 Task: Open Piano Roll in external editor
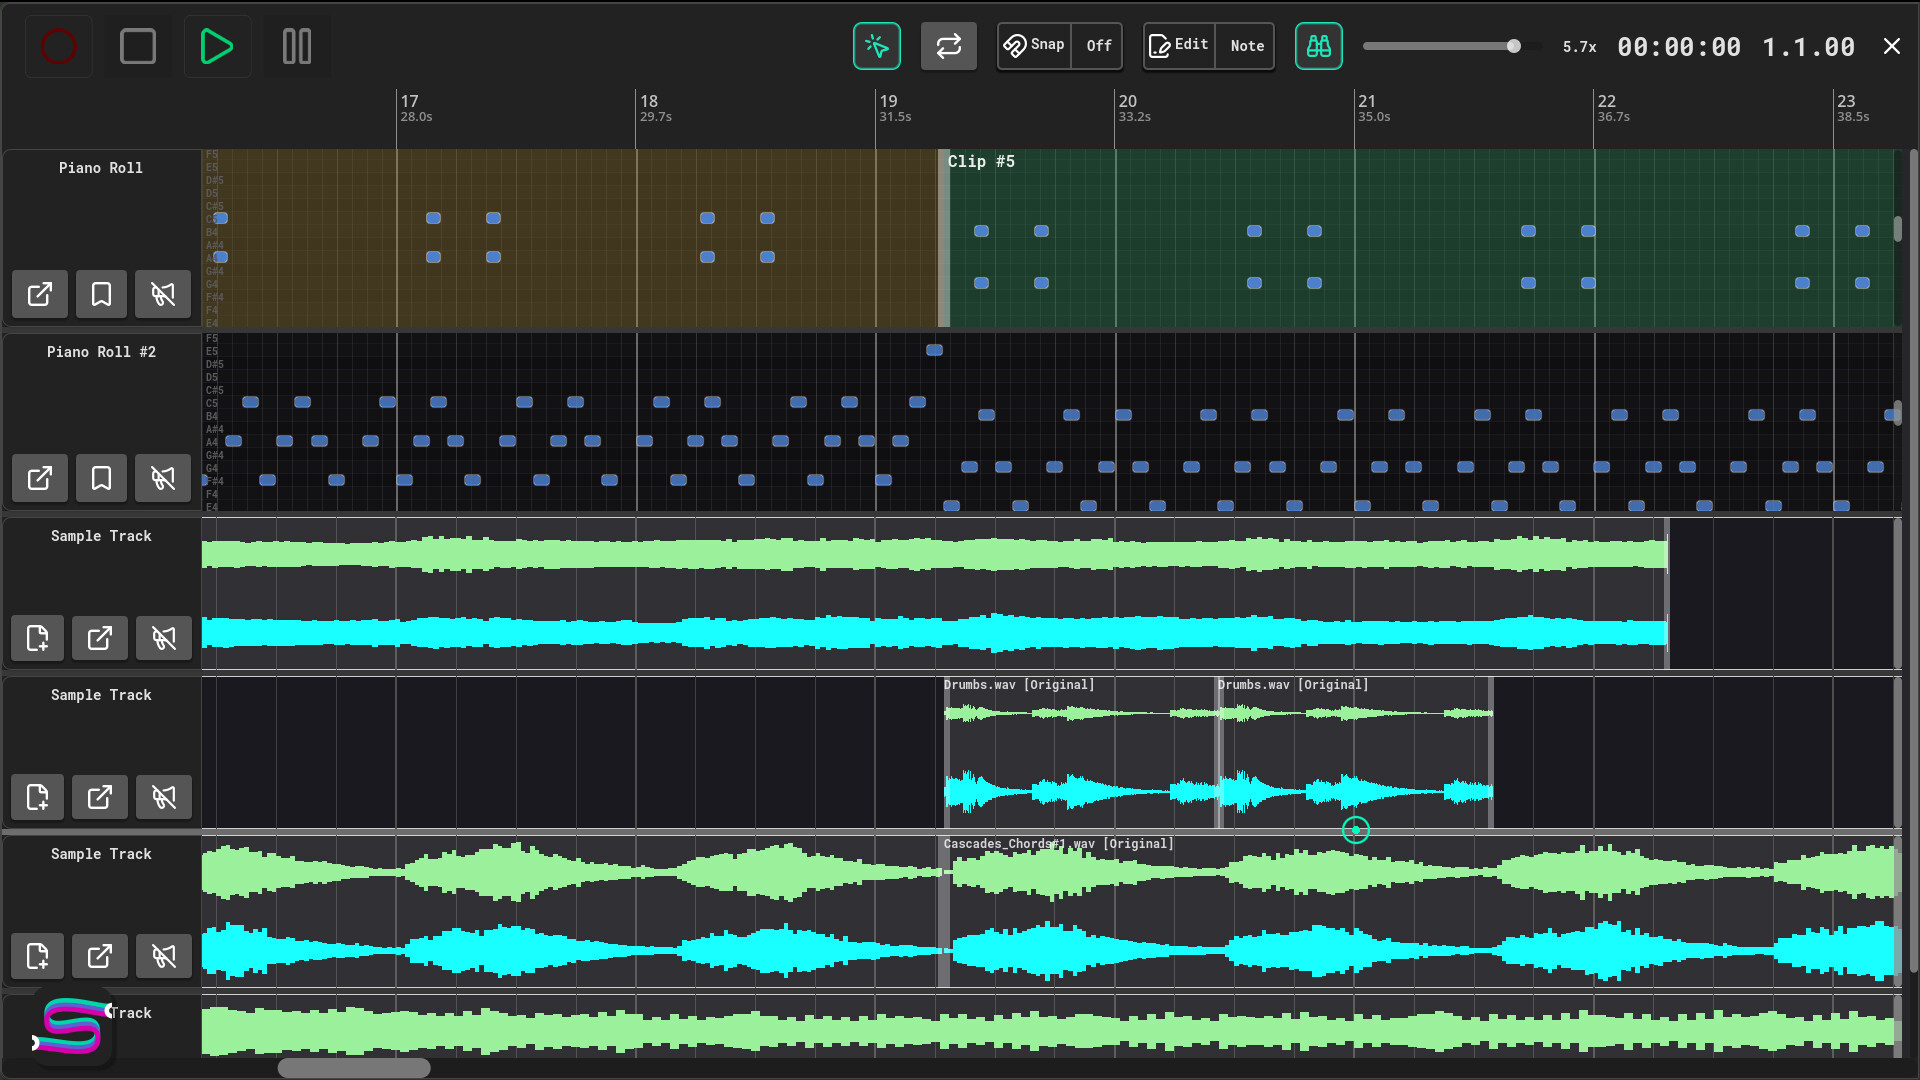click(x=40, y=294)
